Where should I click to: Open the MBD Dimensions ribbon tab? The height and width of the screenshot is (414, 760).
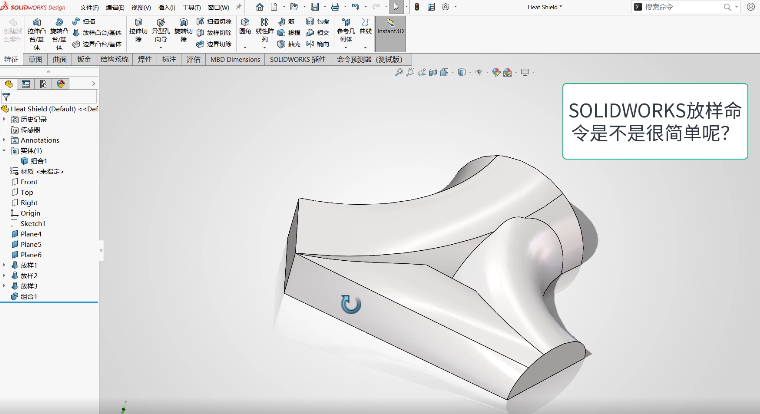coord(235,59)
